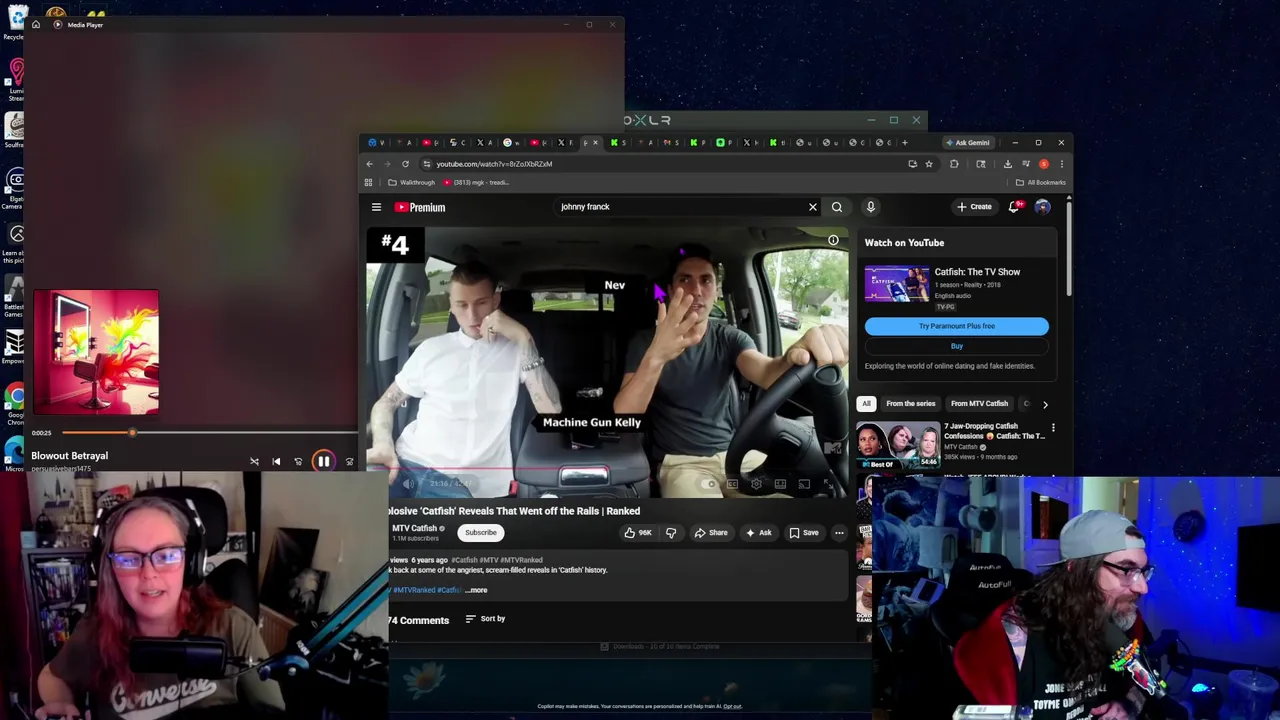
Task: Open the YouTube guide hamburger menu
Action: point(376,207)
